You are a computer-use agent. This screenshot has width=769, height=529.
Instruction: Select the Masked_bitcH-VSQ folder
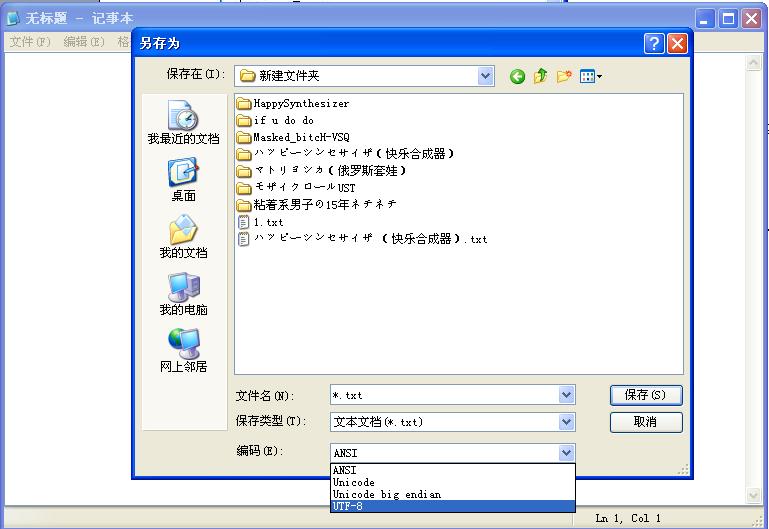293,137
